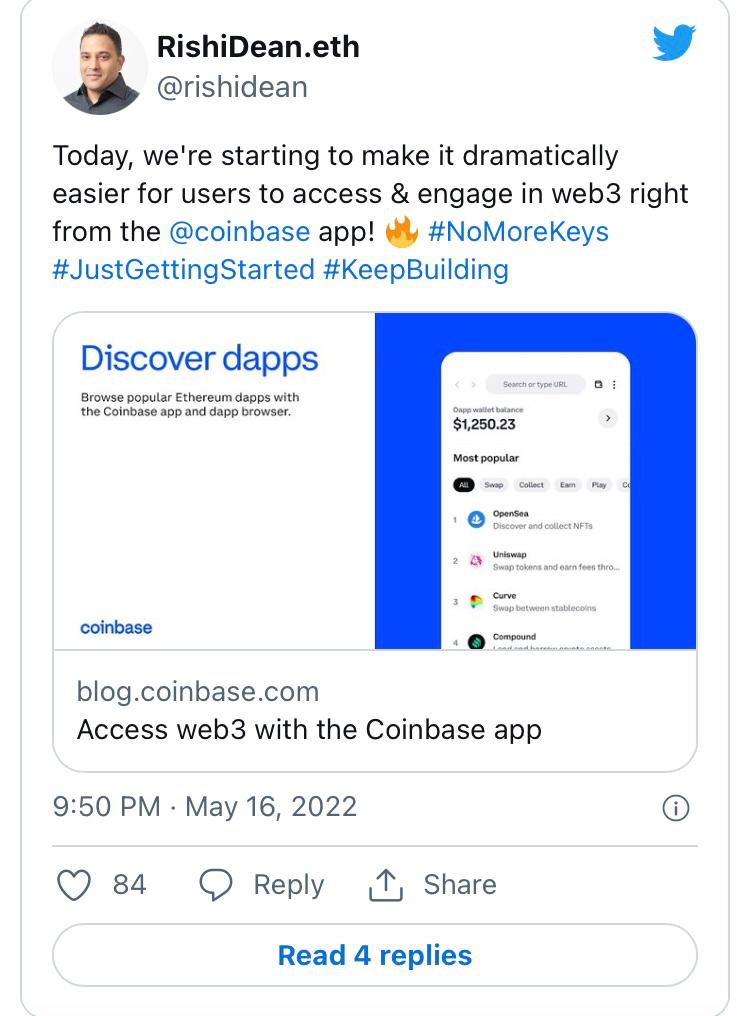Expand the dapp wallet balance chevron

[608, 418]
